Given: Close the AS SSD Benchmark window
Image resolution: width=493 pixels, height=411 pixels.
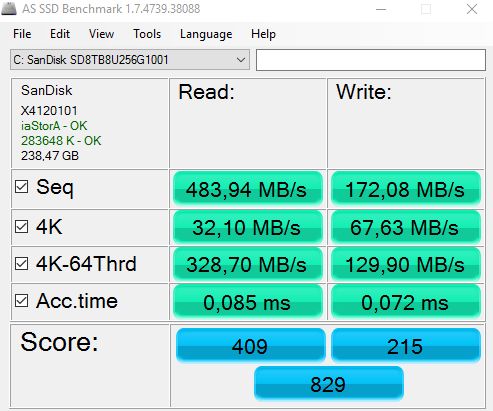Looking at the screenshot, I should 472,9.
